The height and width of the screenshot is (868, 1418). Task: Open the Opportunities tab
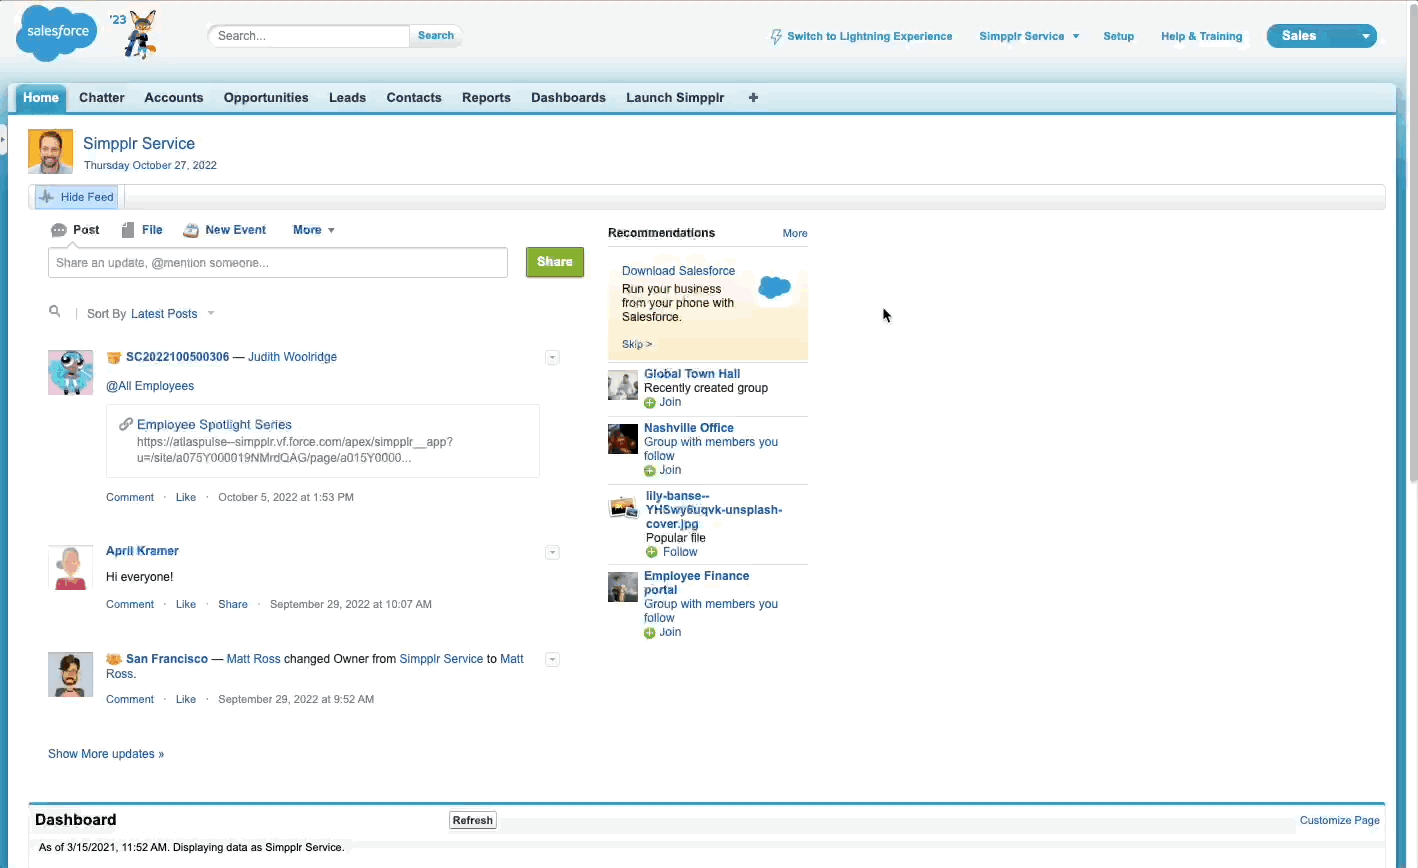click(x=266, y=97)
